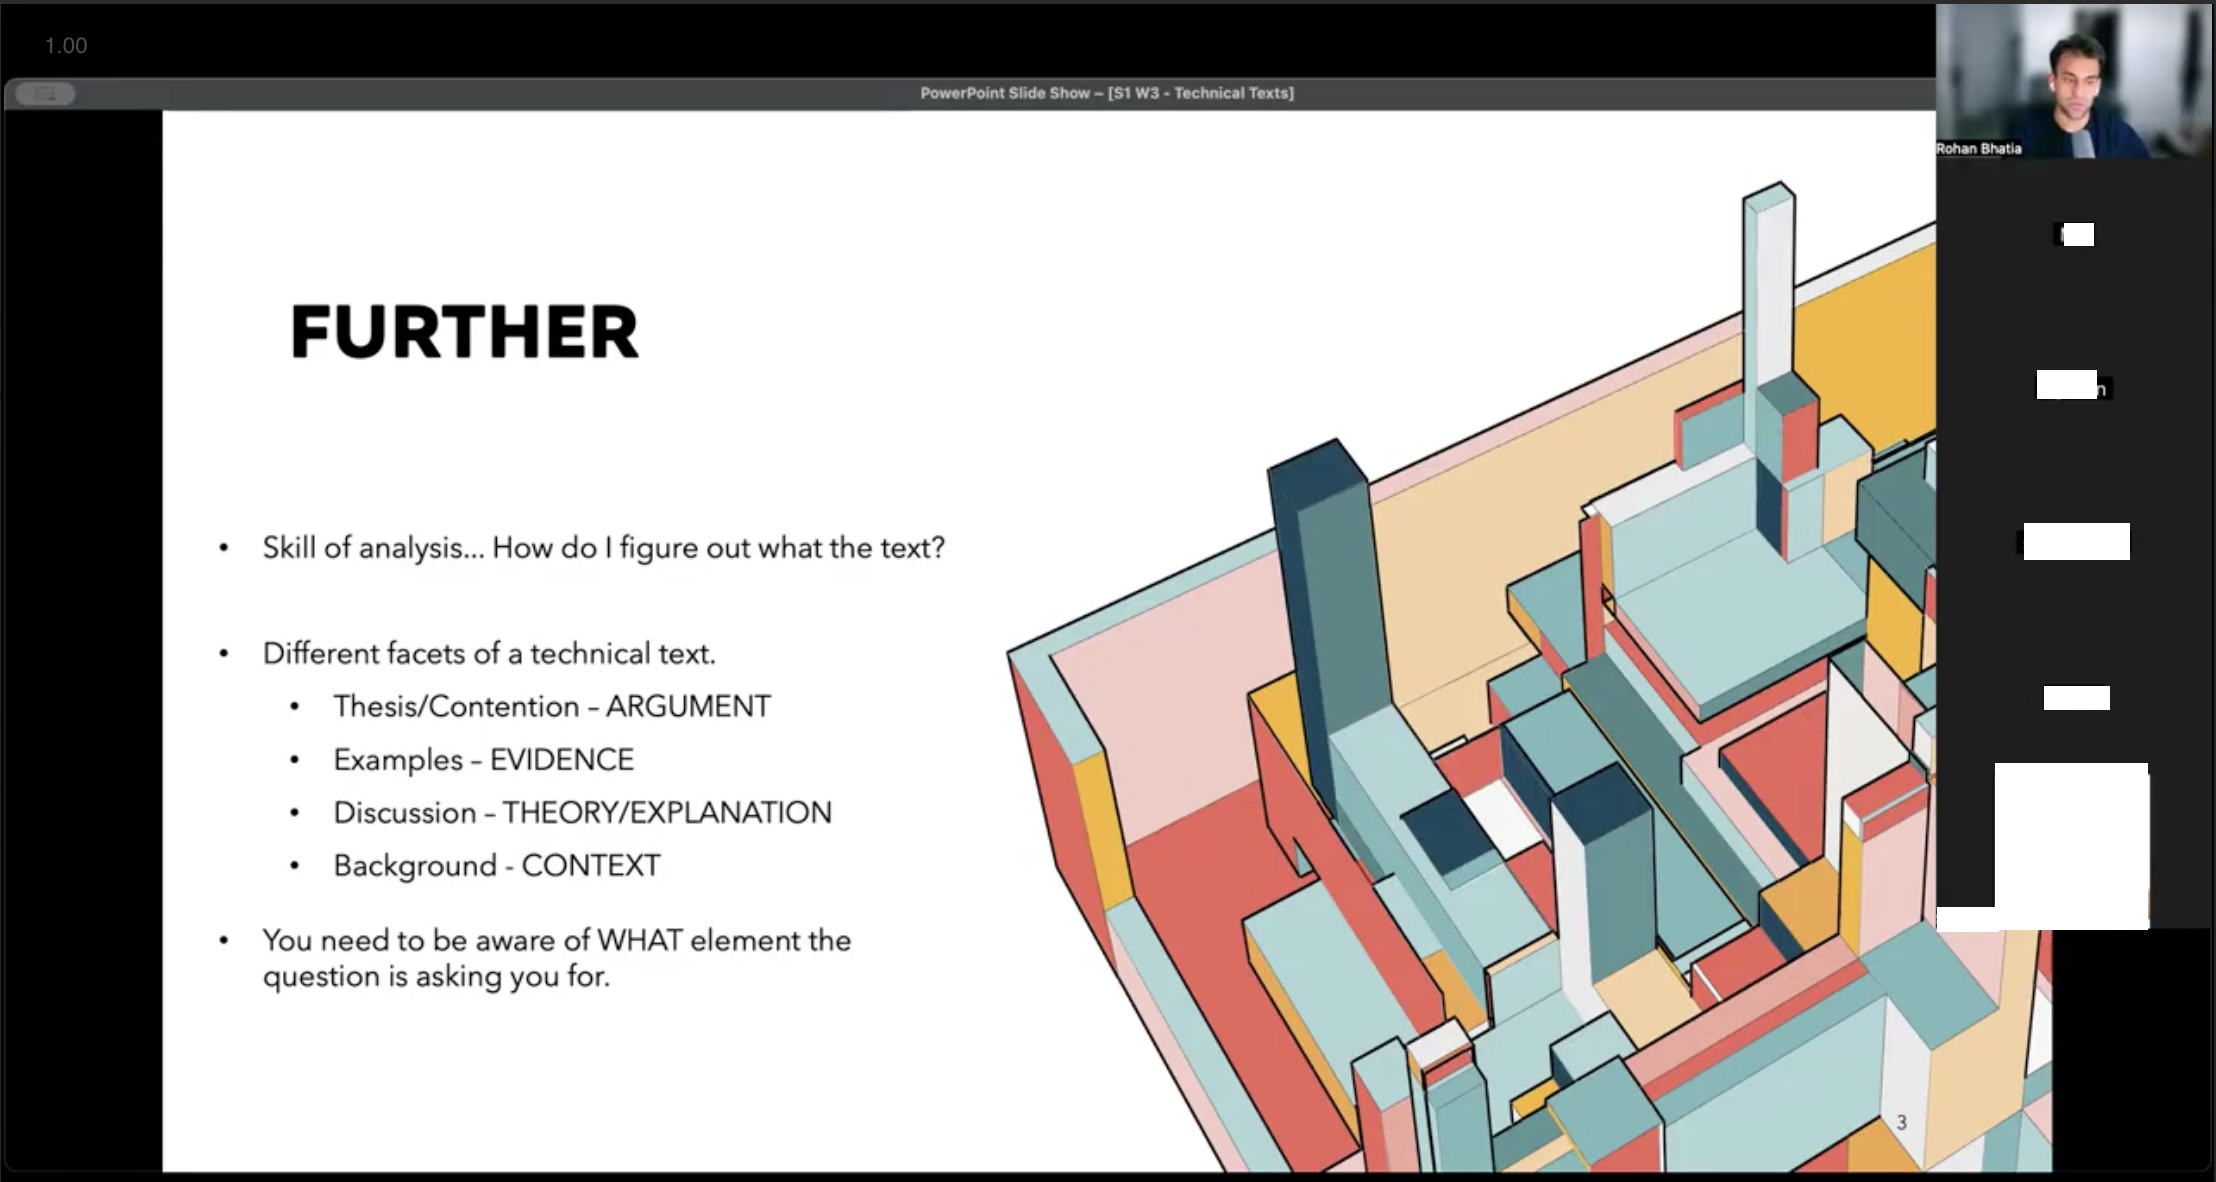The image size is (2216, 1182).
Task: Click the "Background - CONTEXT" sub-bullet
Action: (497, 866)
